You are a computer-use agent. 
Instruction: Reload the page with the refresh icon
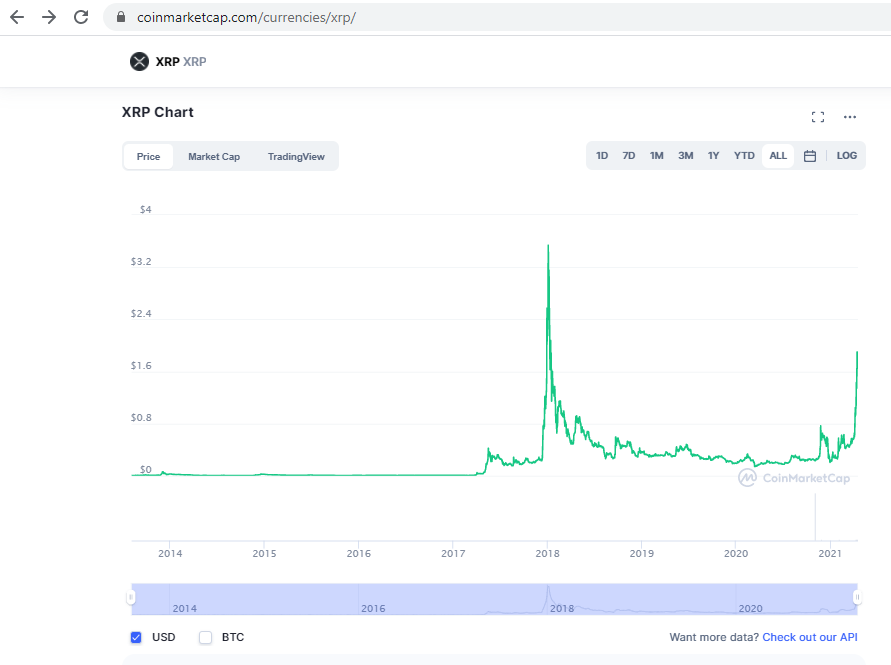click(81, 17)
